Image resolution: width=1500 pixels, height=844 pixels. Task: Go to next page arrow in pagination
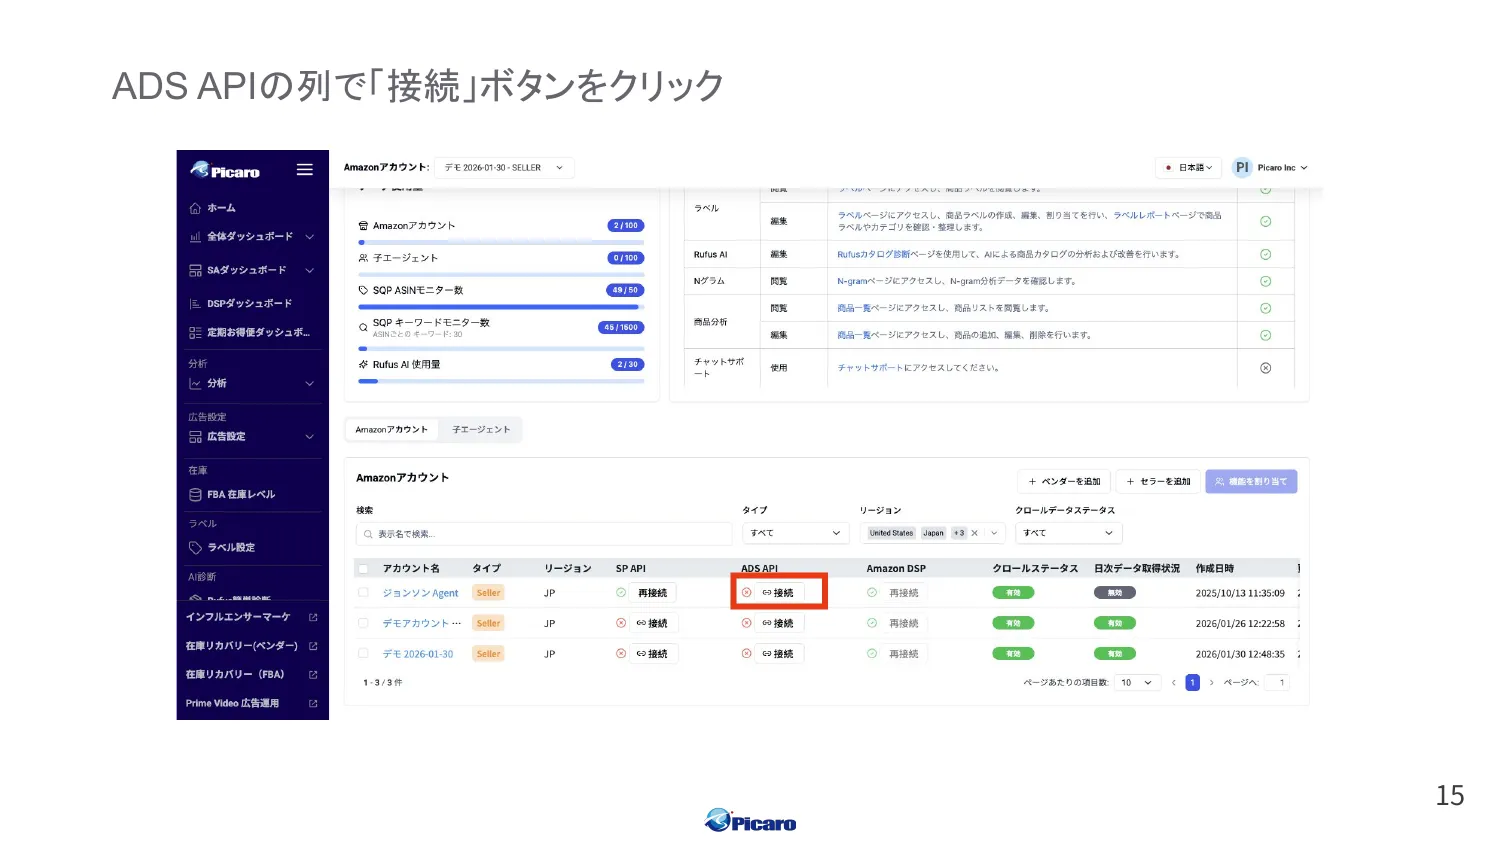tap(1211, 683)
